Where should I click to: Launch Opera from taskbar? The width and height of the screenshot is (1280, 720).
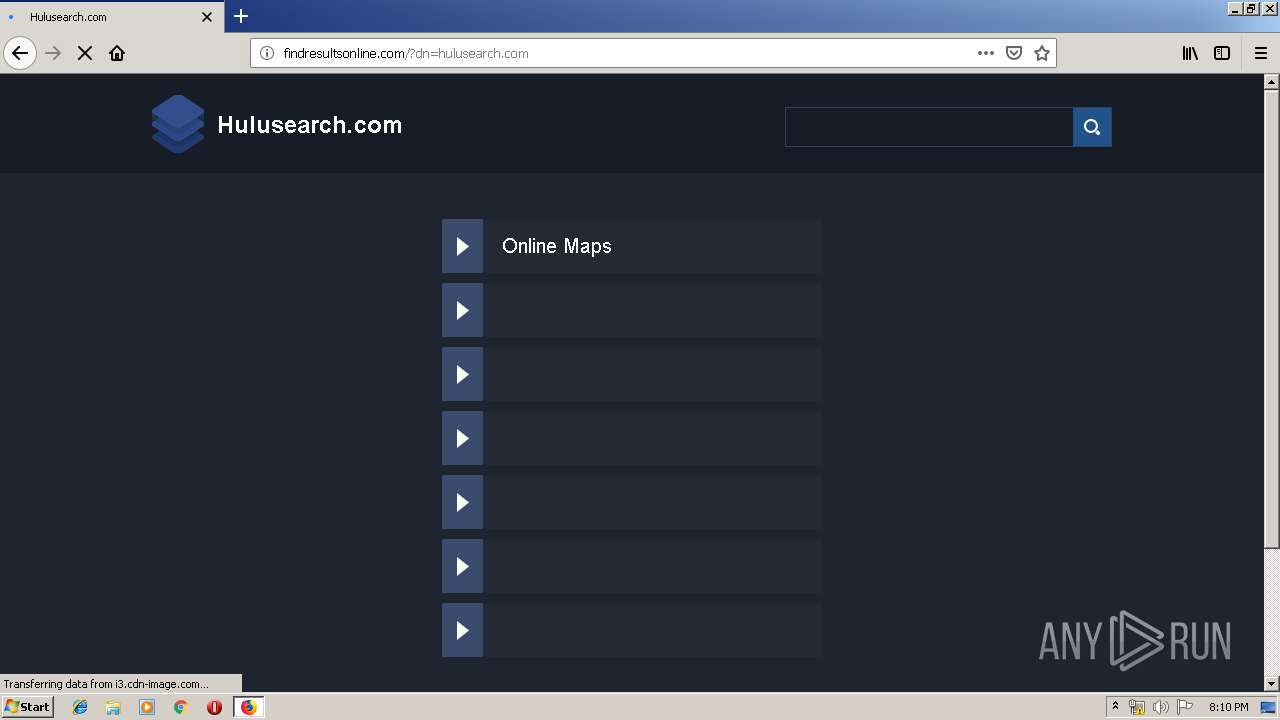coord(214,707)
